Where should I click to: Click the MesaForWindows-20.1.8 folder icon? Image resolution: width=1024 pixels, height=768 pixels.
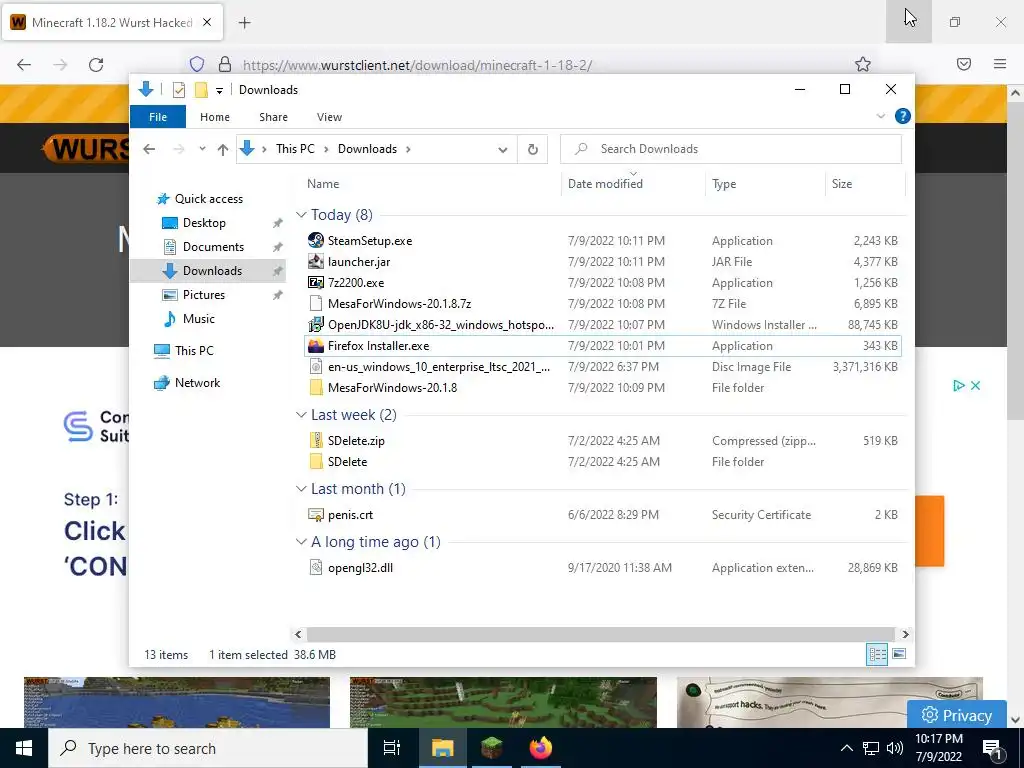316,387
